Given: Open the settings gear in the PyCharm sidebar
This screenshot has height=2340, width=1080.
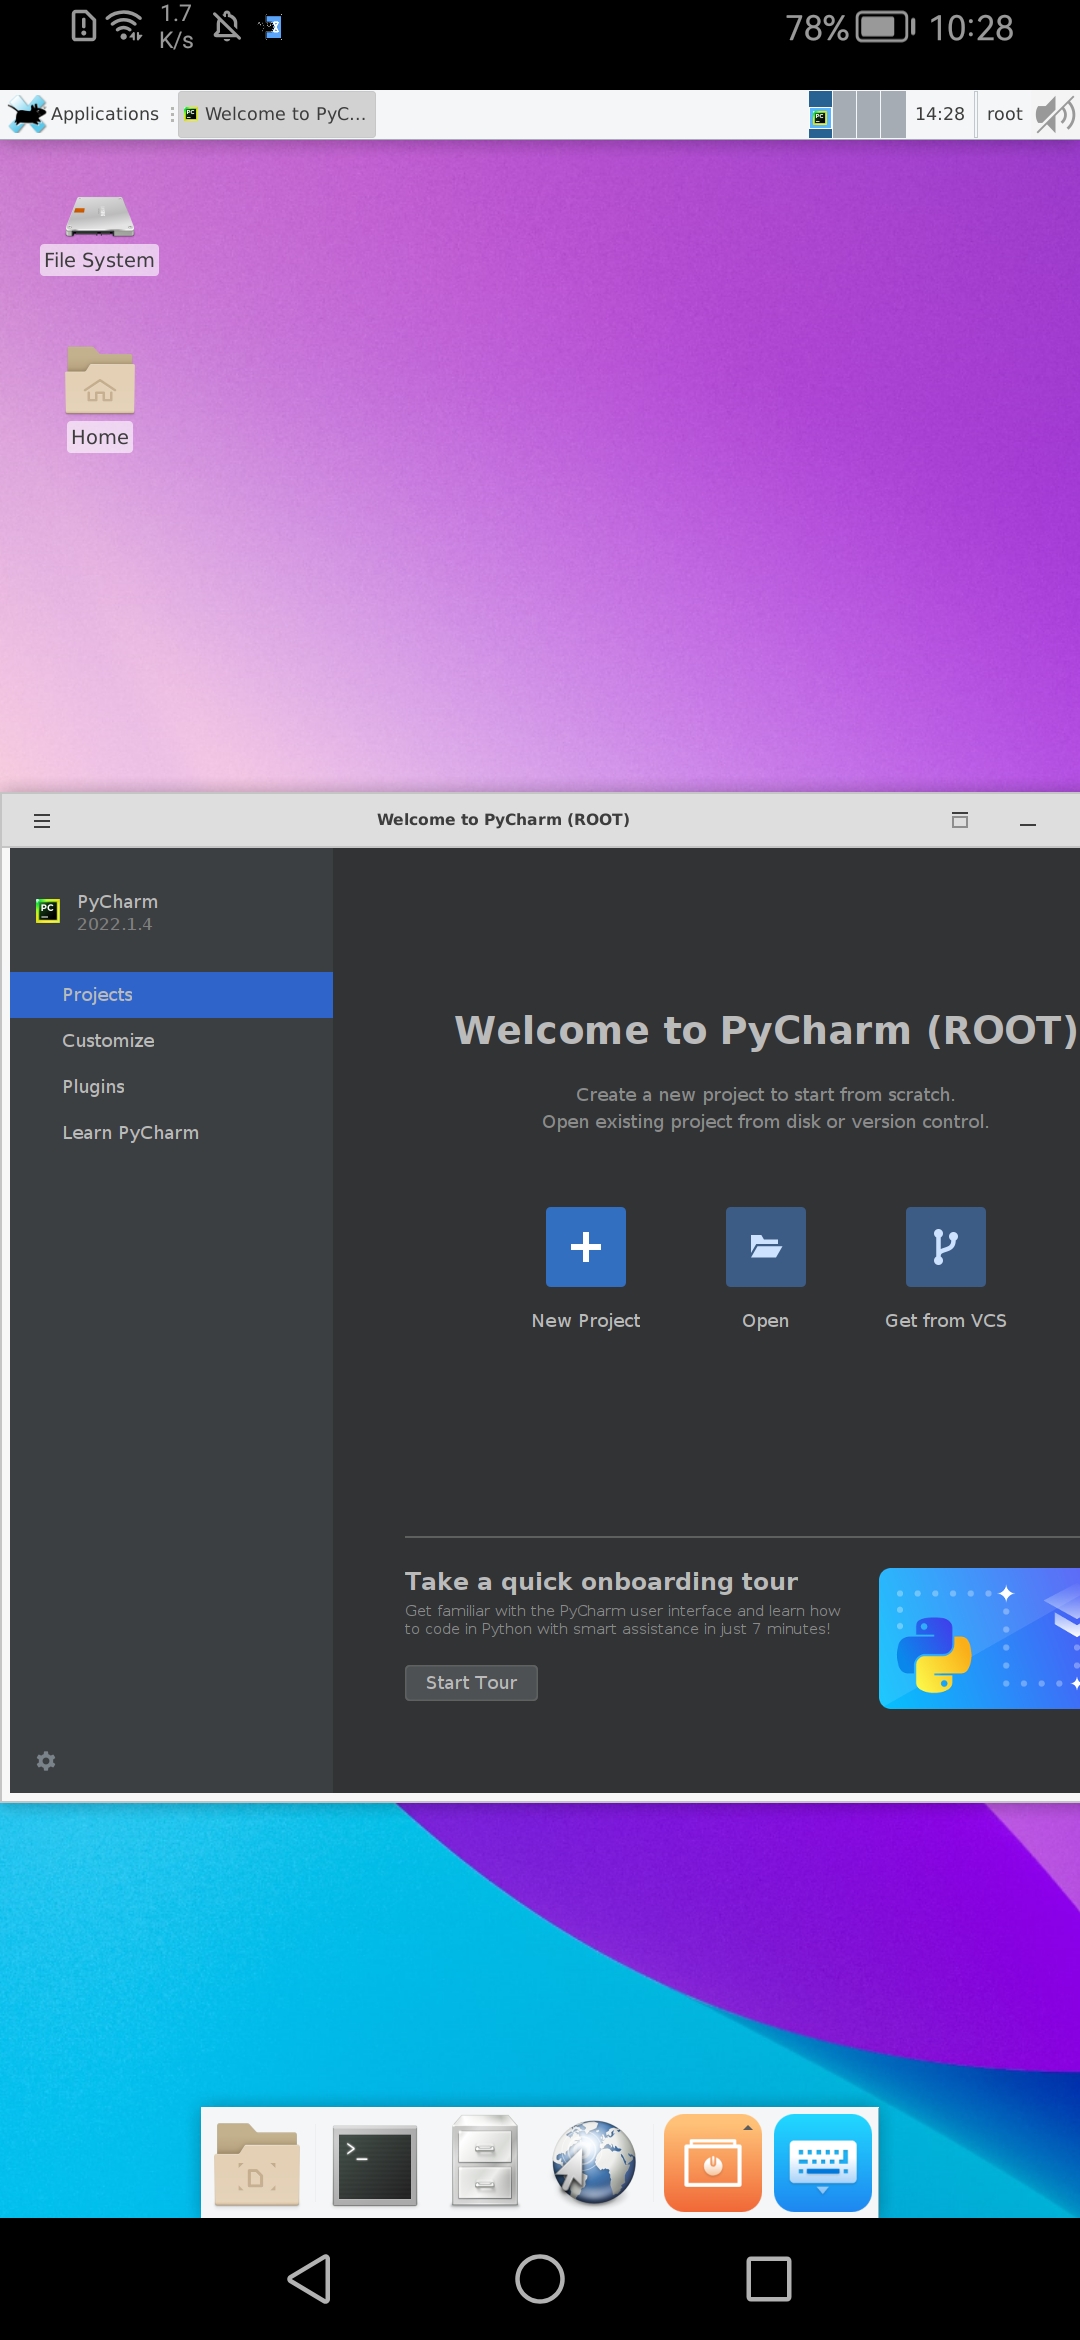Looking at the screenshot, I should [46, 1761].
